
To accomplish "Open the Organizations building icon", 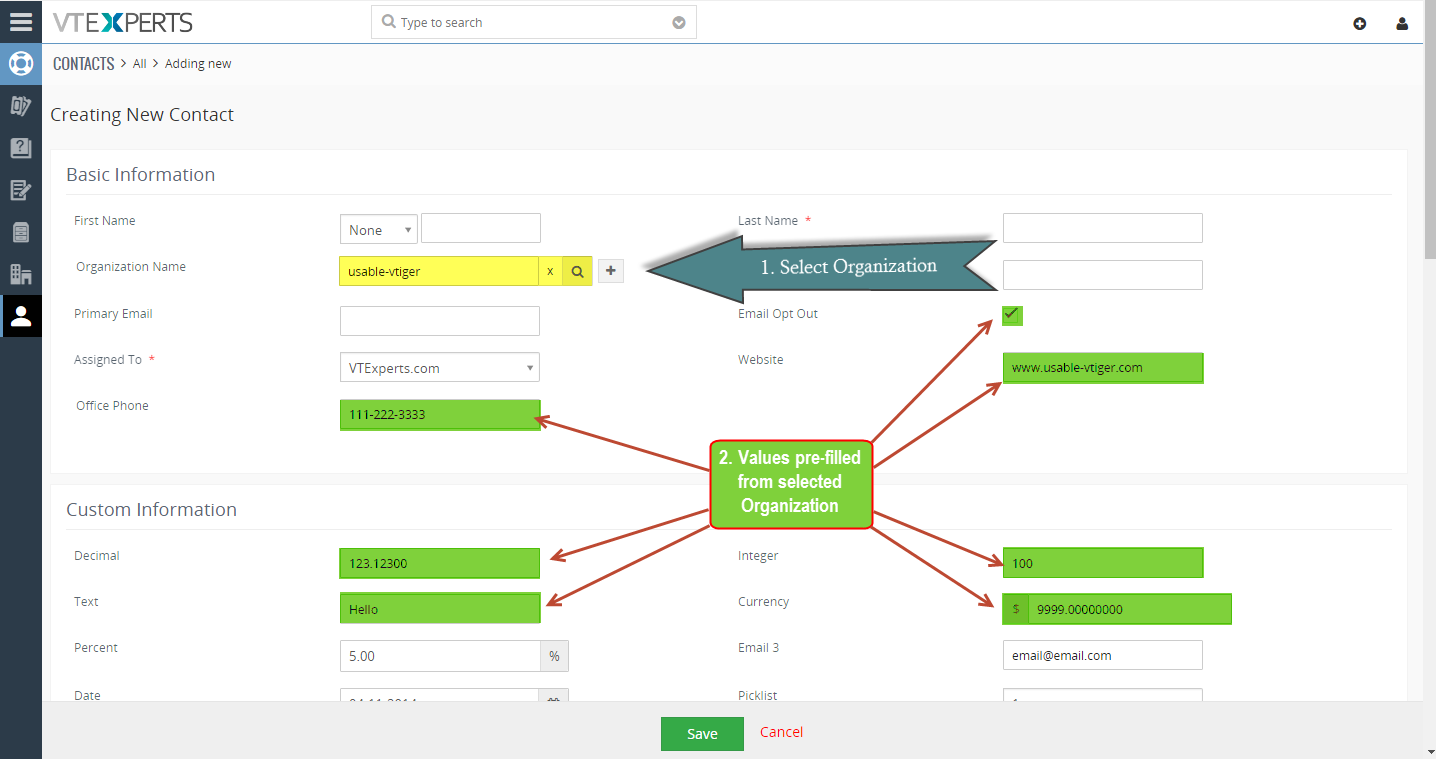I will click(21, 274).
